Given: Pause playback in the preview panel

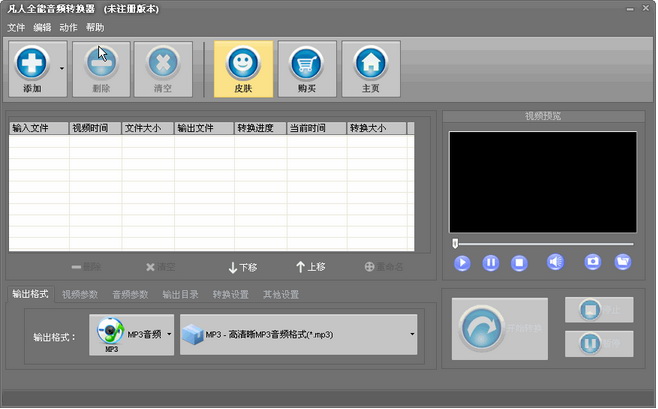Looking at the screenshot, I should (x=491, y=263).
